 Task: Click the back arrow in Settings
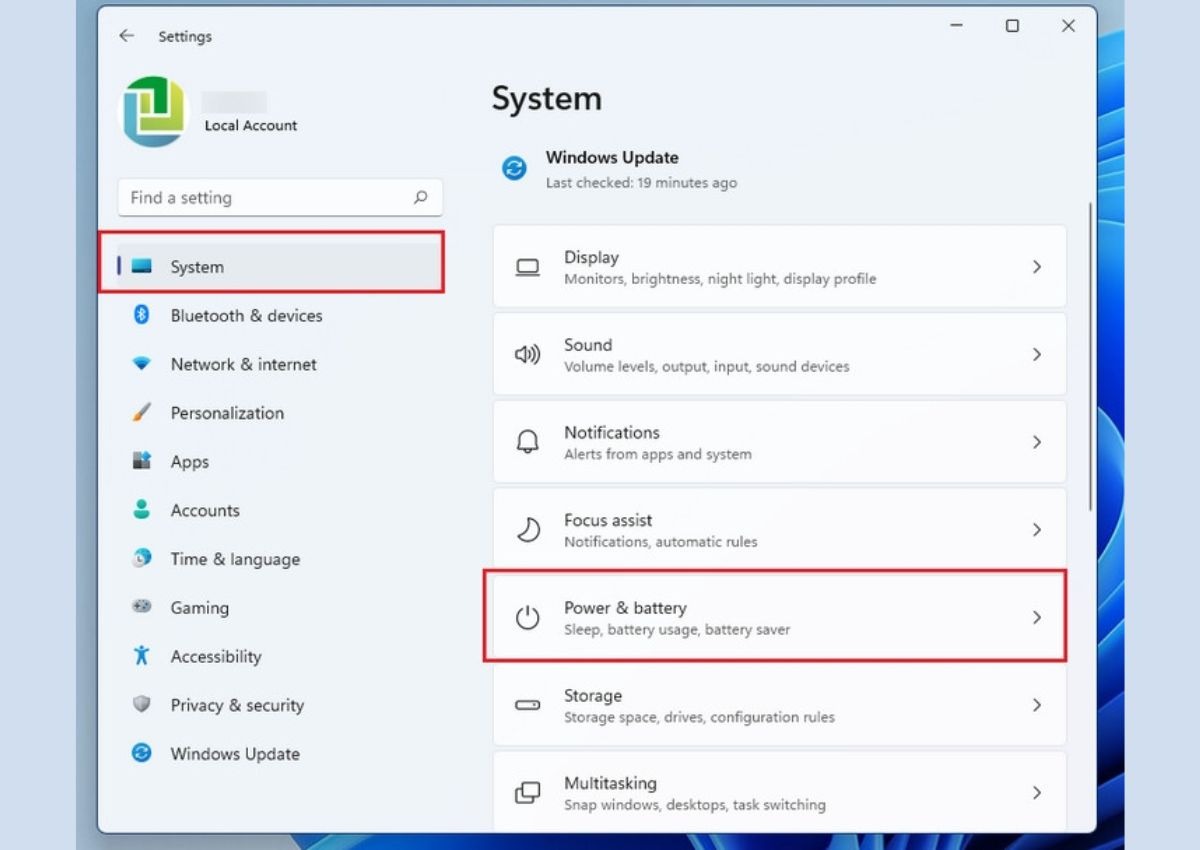coord(126,36)
